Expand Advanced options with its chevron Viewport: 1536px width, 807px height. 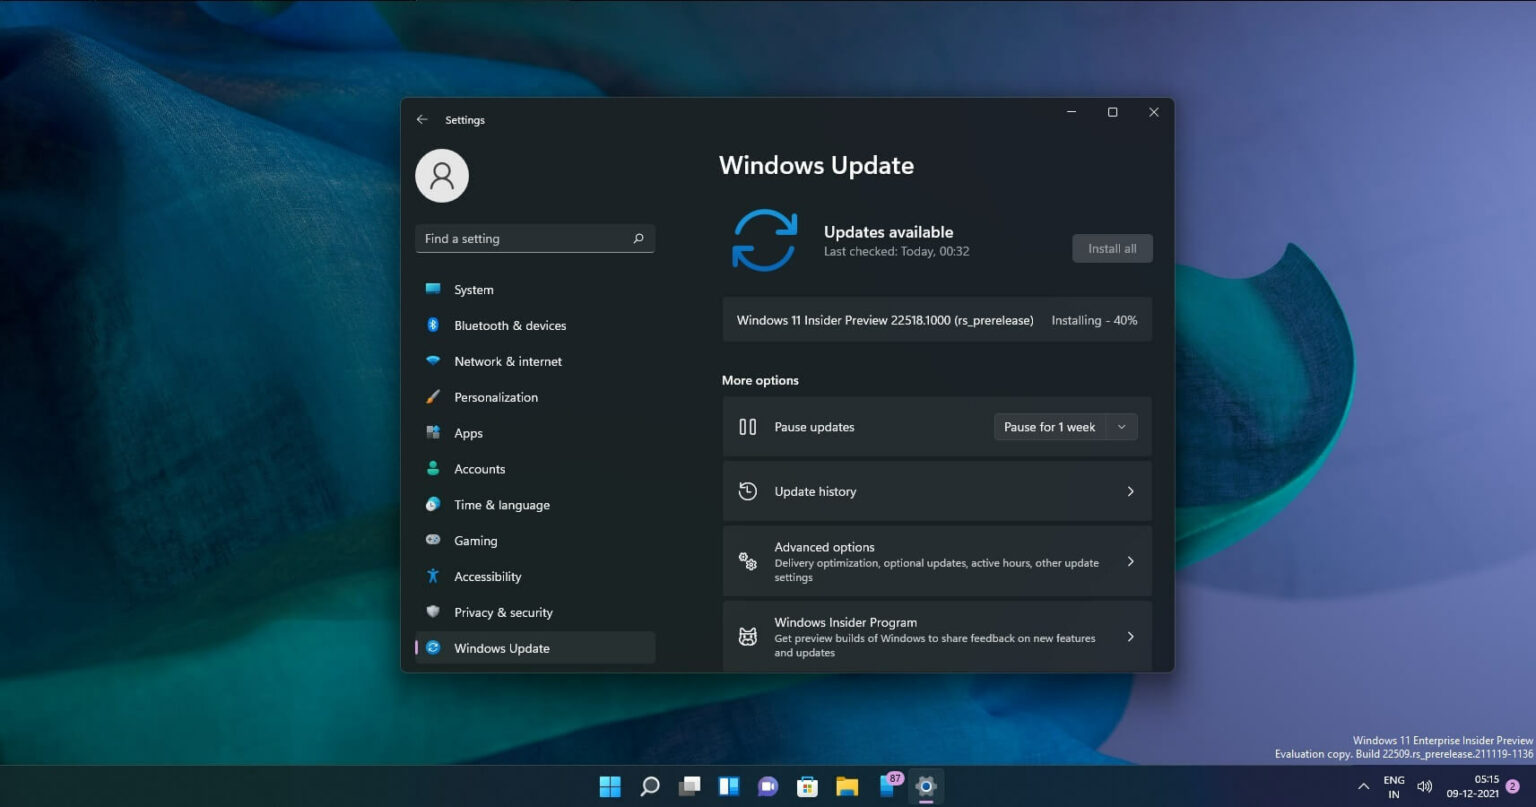click(x=1130, y=561)
